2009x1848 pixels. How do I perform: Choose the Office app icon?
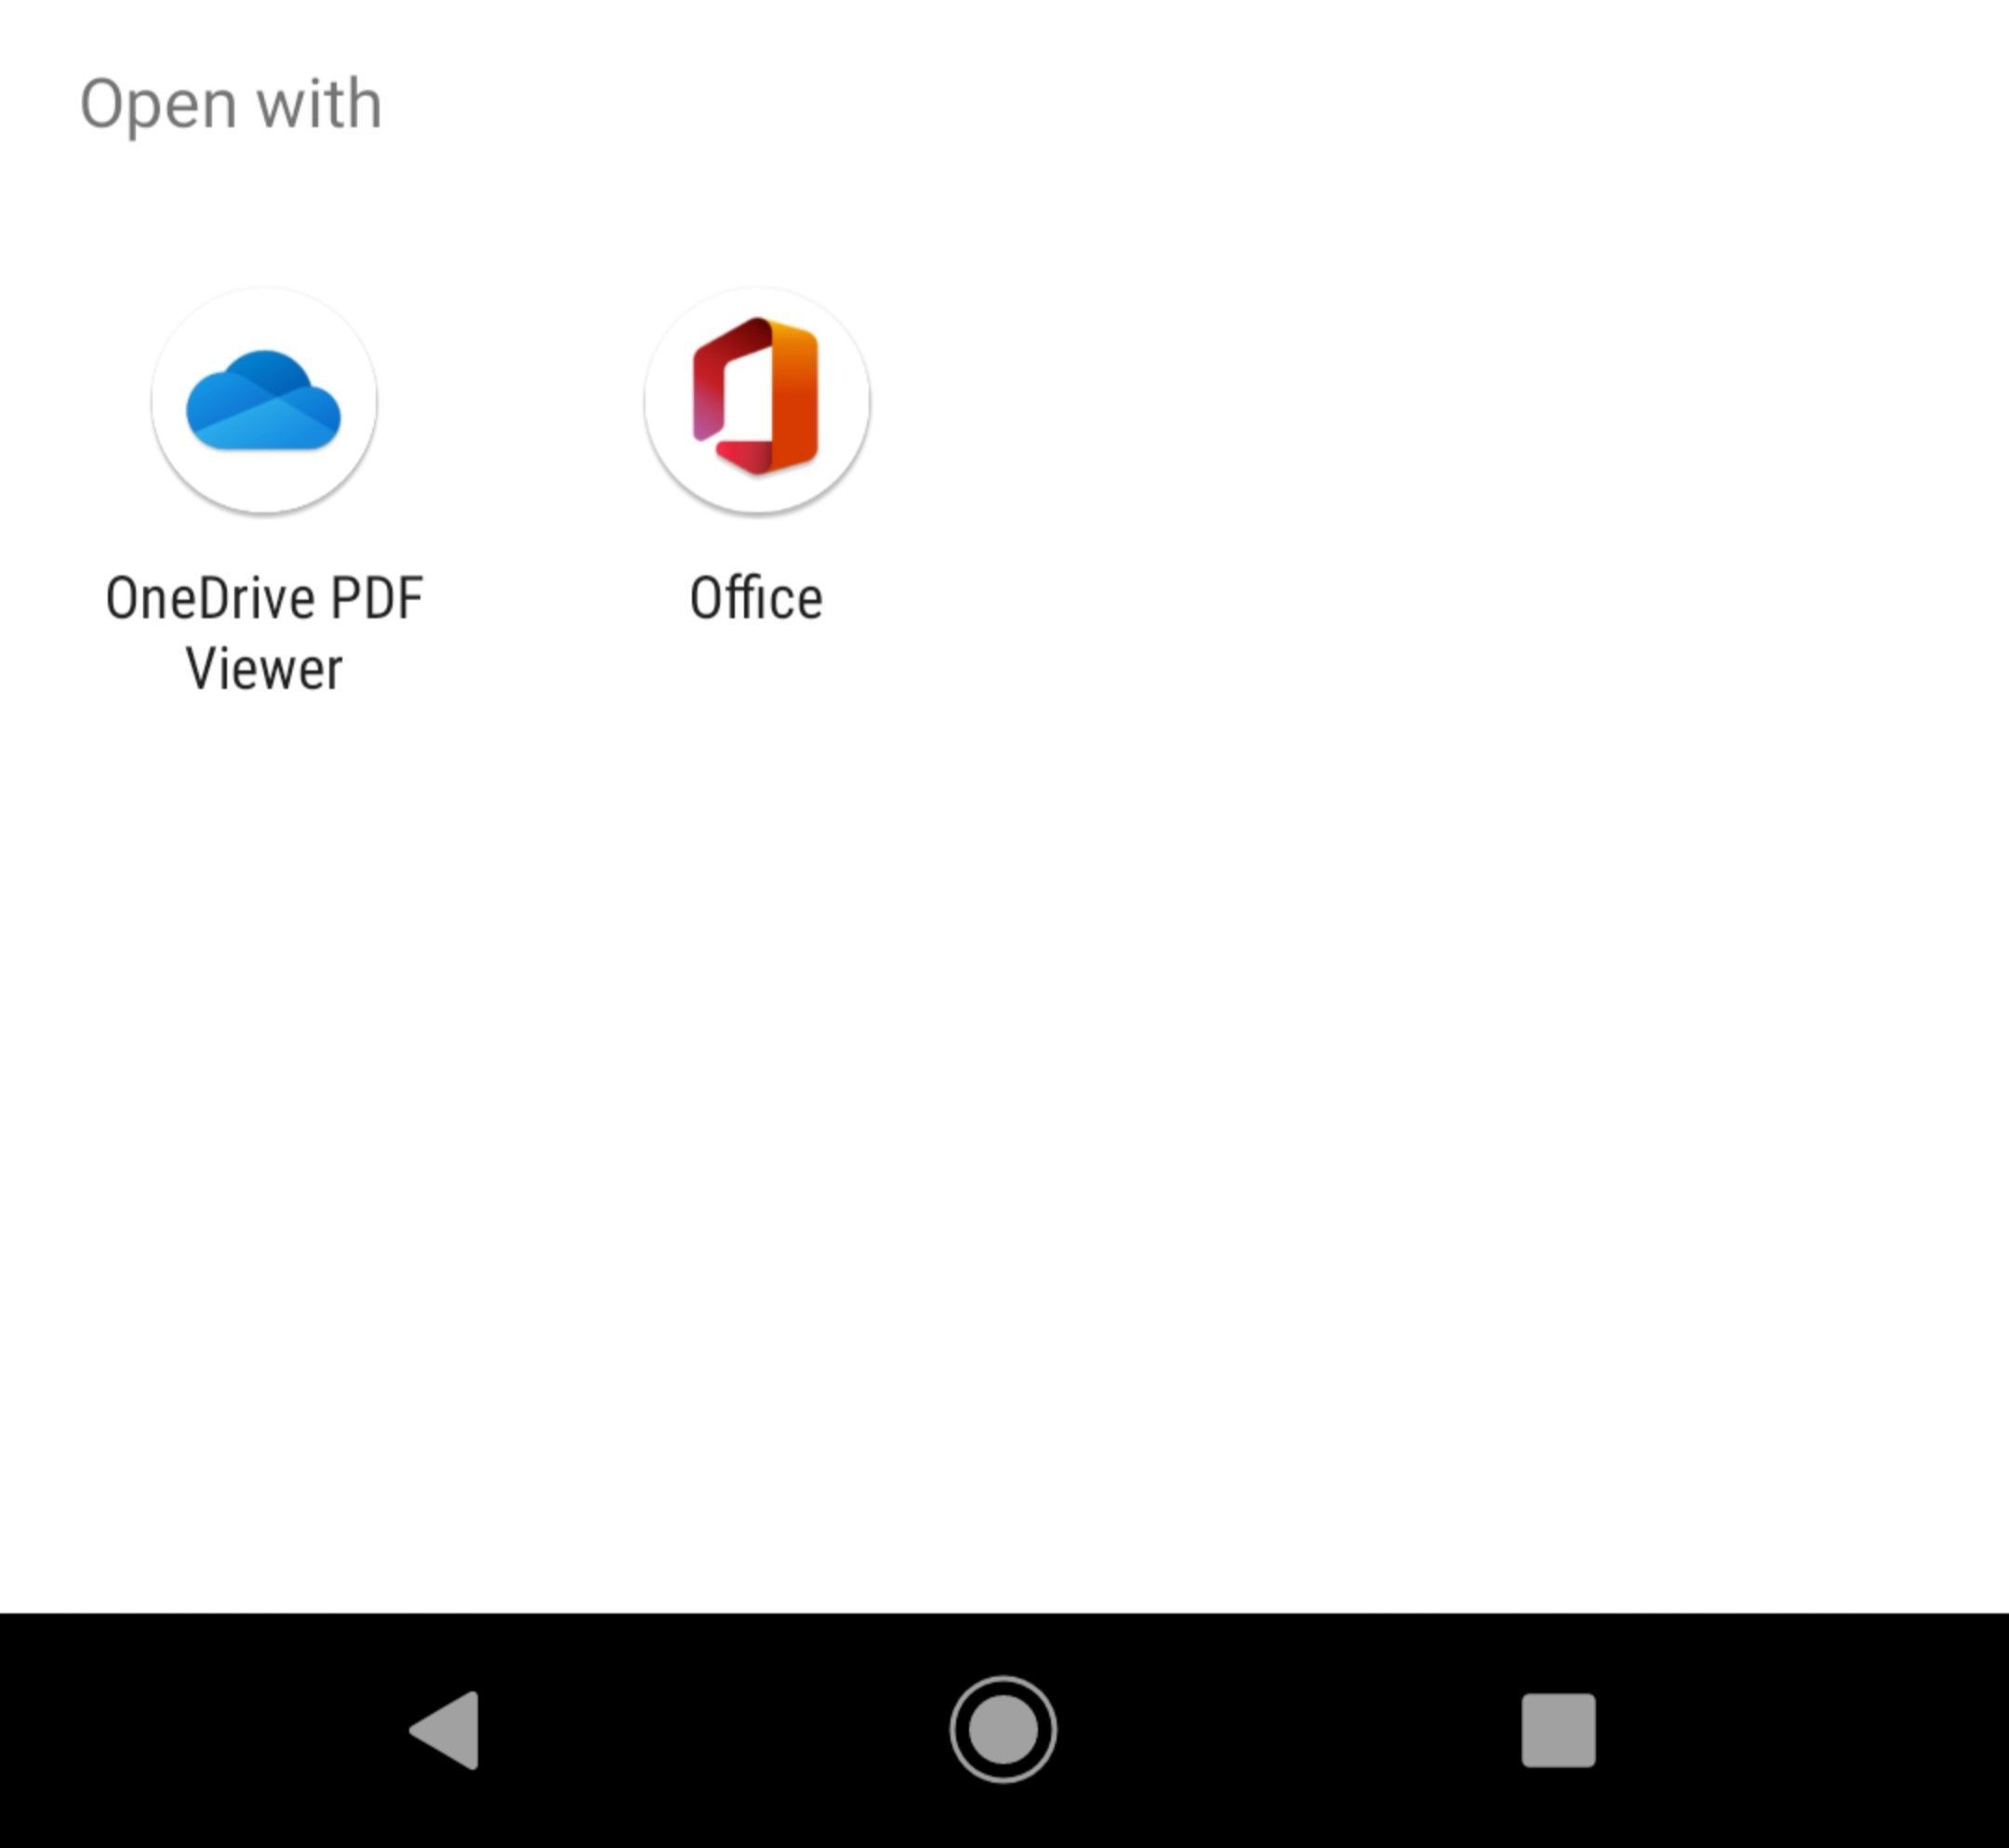[757, 400]
